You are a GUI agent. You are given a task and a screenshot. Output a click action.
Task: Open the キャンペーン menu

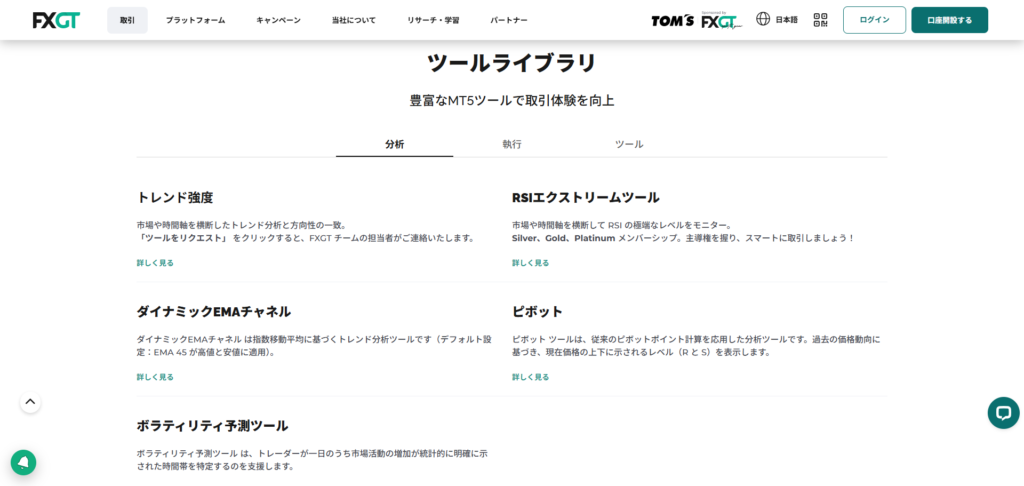pyautogui.click(x=278, y=20)
